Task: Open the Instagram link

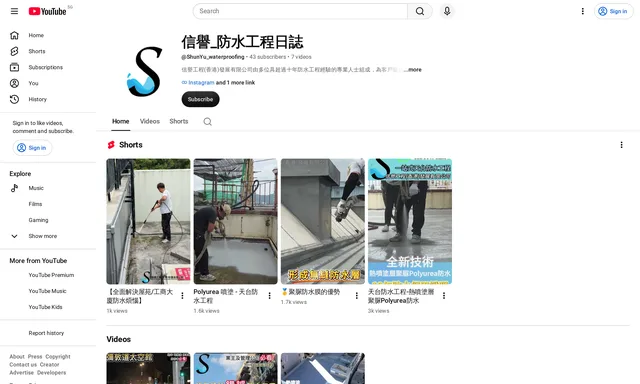Action: click(201, 82)
